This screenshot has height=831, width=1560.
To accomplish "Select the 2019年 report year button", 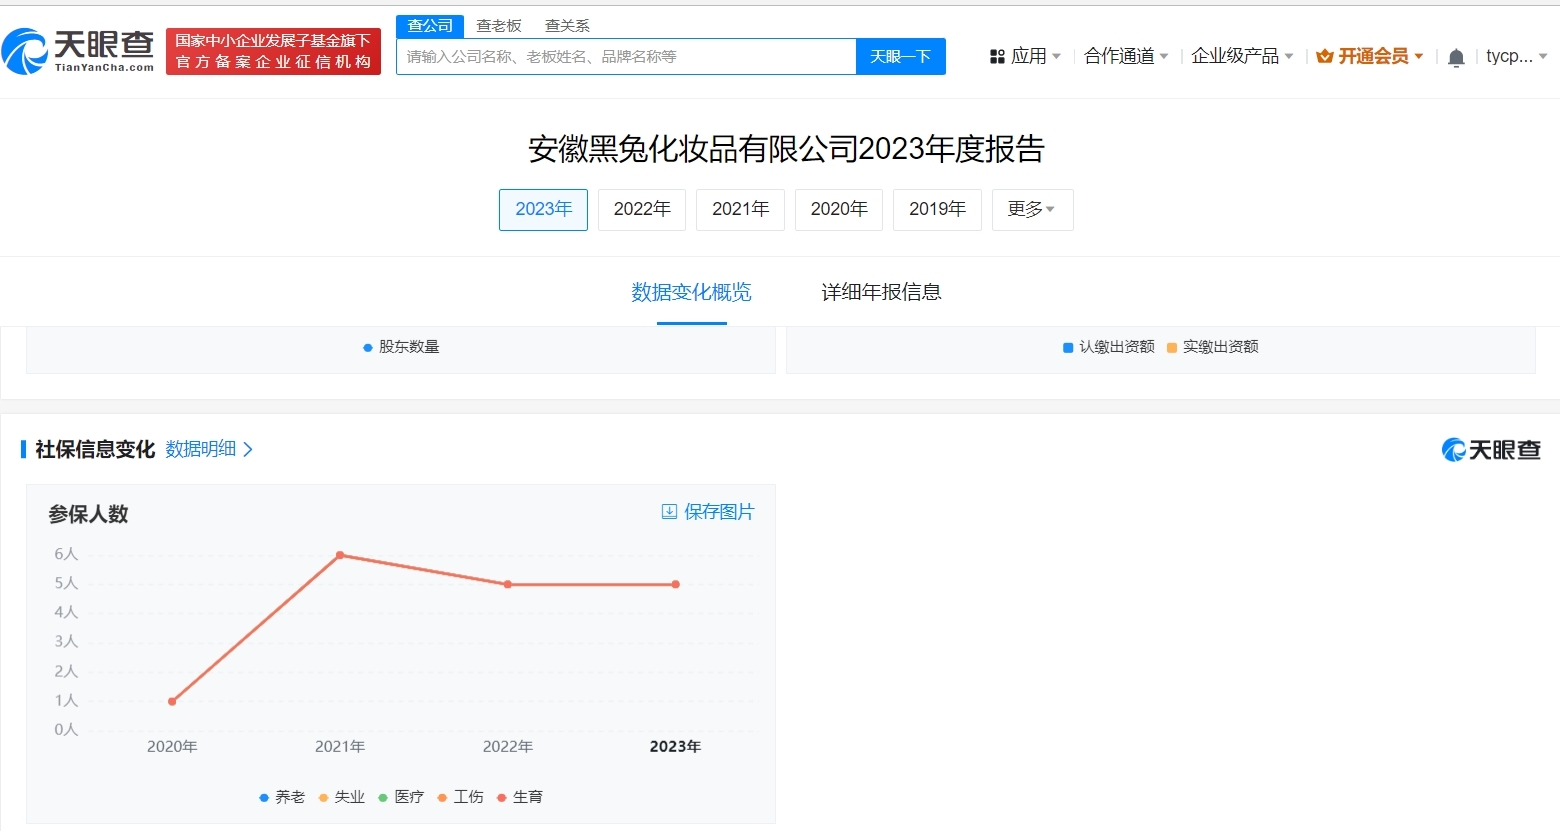I will (x=937, y=210).
